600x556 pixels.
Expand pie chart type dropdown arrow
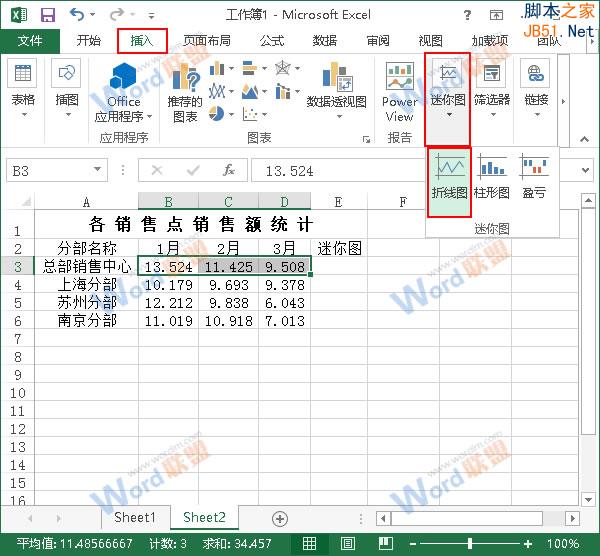pyautogui.click(x=231, y=114)
